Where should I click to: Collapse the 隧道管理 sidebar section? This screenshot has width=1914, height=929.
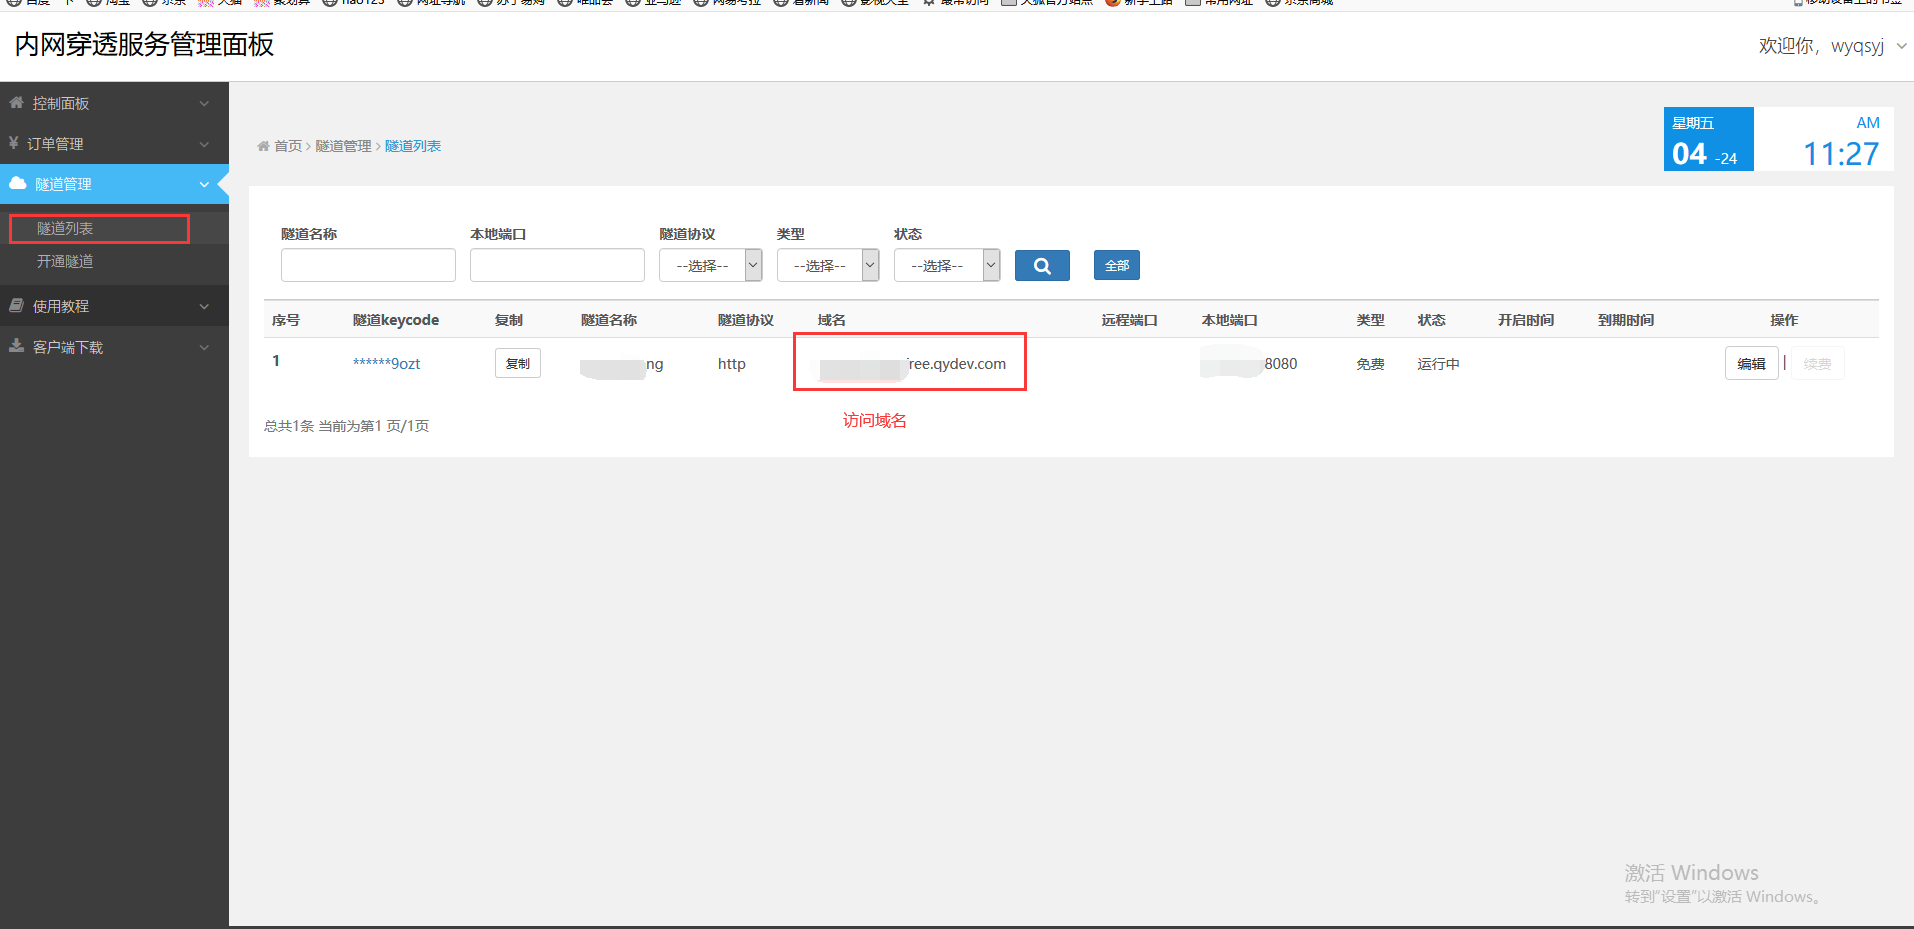click(203, 184)
